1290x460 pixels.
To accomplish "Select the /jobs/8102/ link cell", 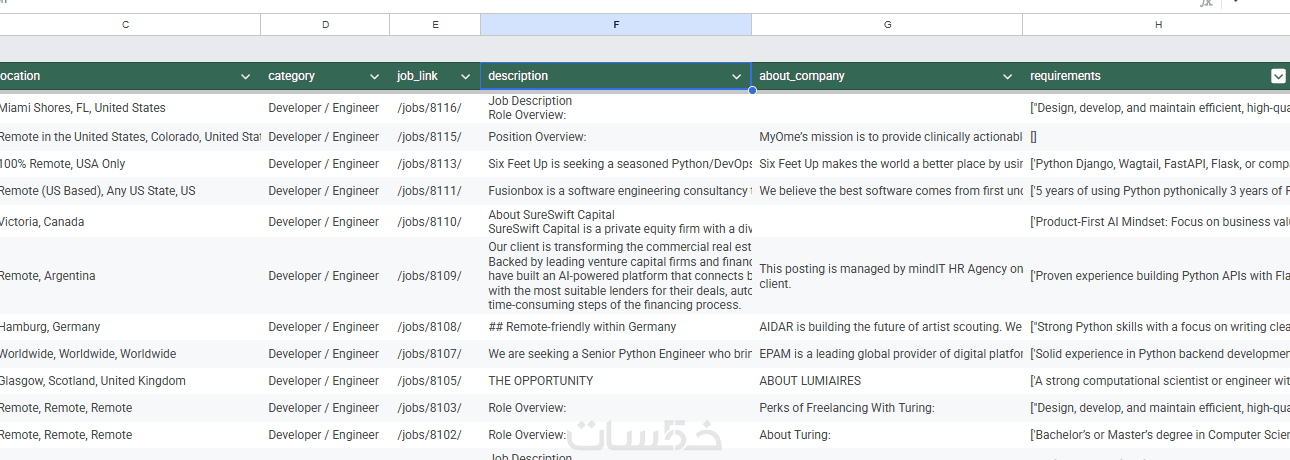I will (435, 435).
